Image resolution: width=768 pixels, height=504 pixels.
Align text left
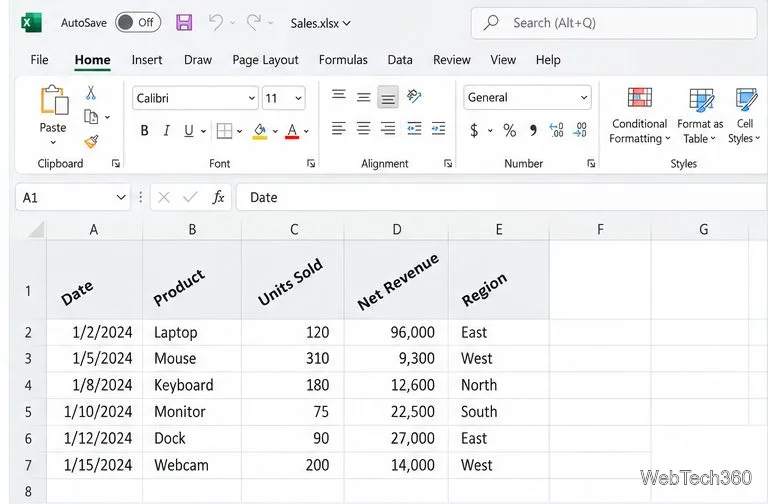pyautogui.click(x=338, y=129)
